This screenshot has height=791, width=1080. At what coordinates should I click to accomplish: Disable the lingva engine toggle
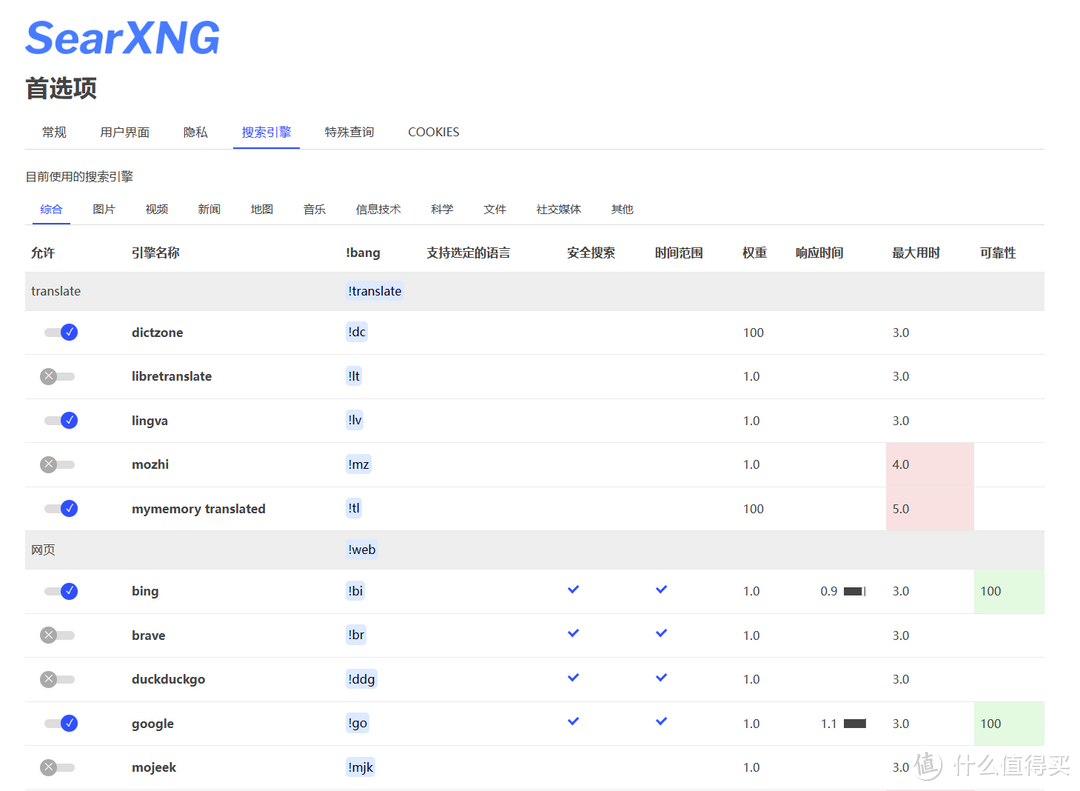point(61,420)
